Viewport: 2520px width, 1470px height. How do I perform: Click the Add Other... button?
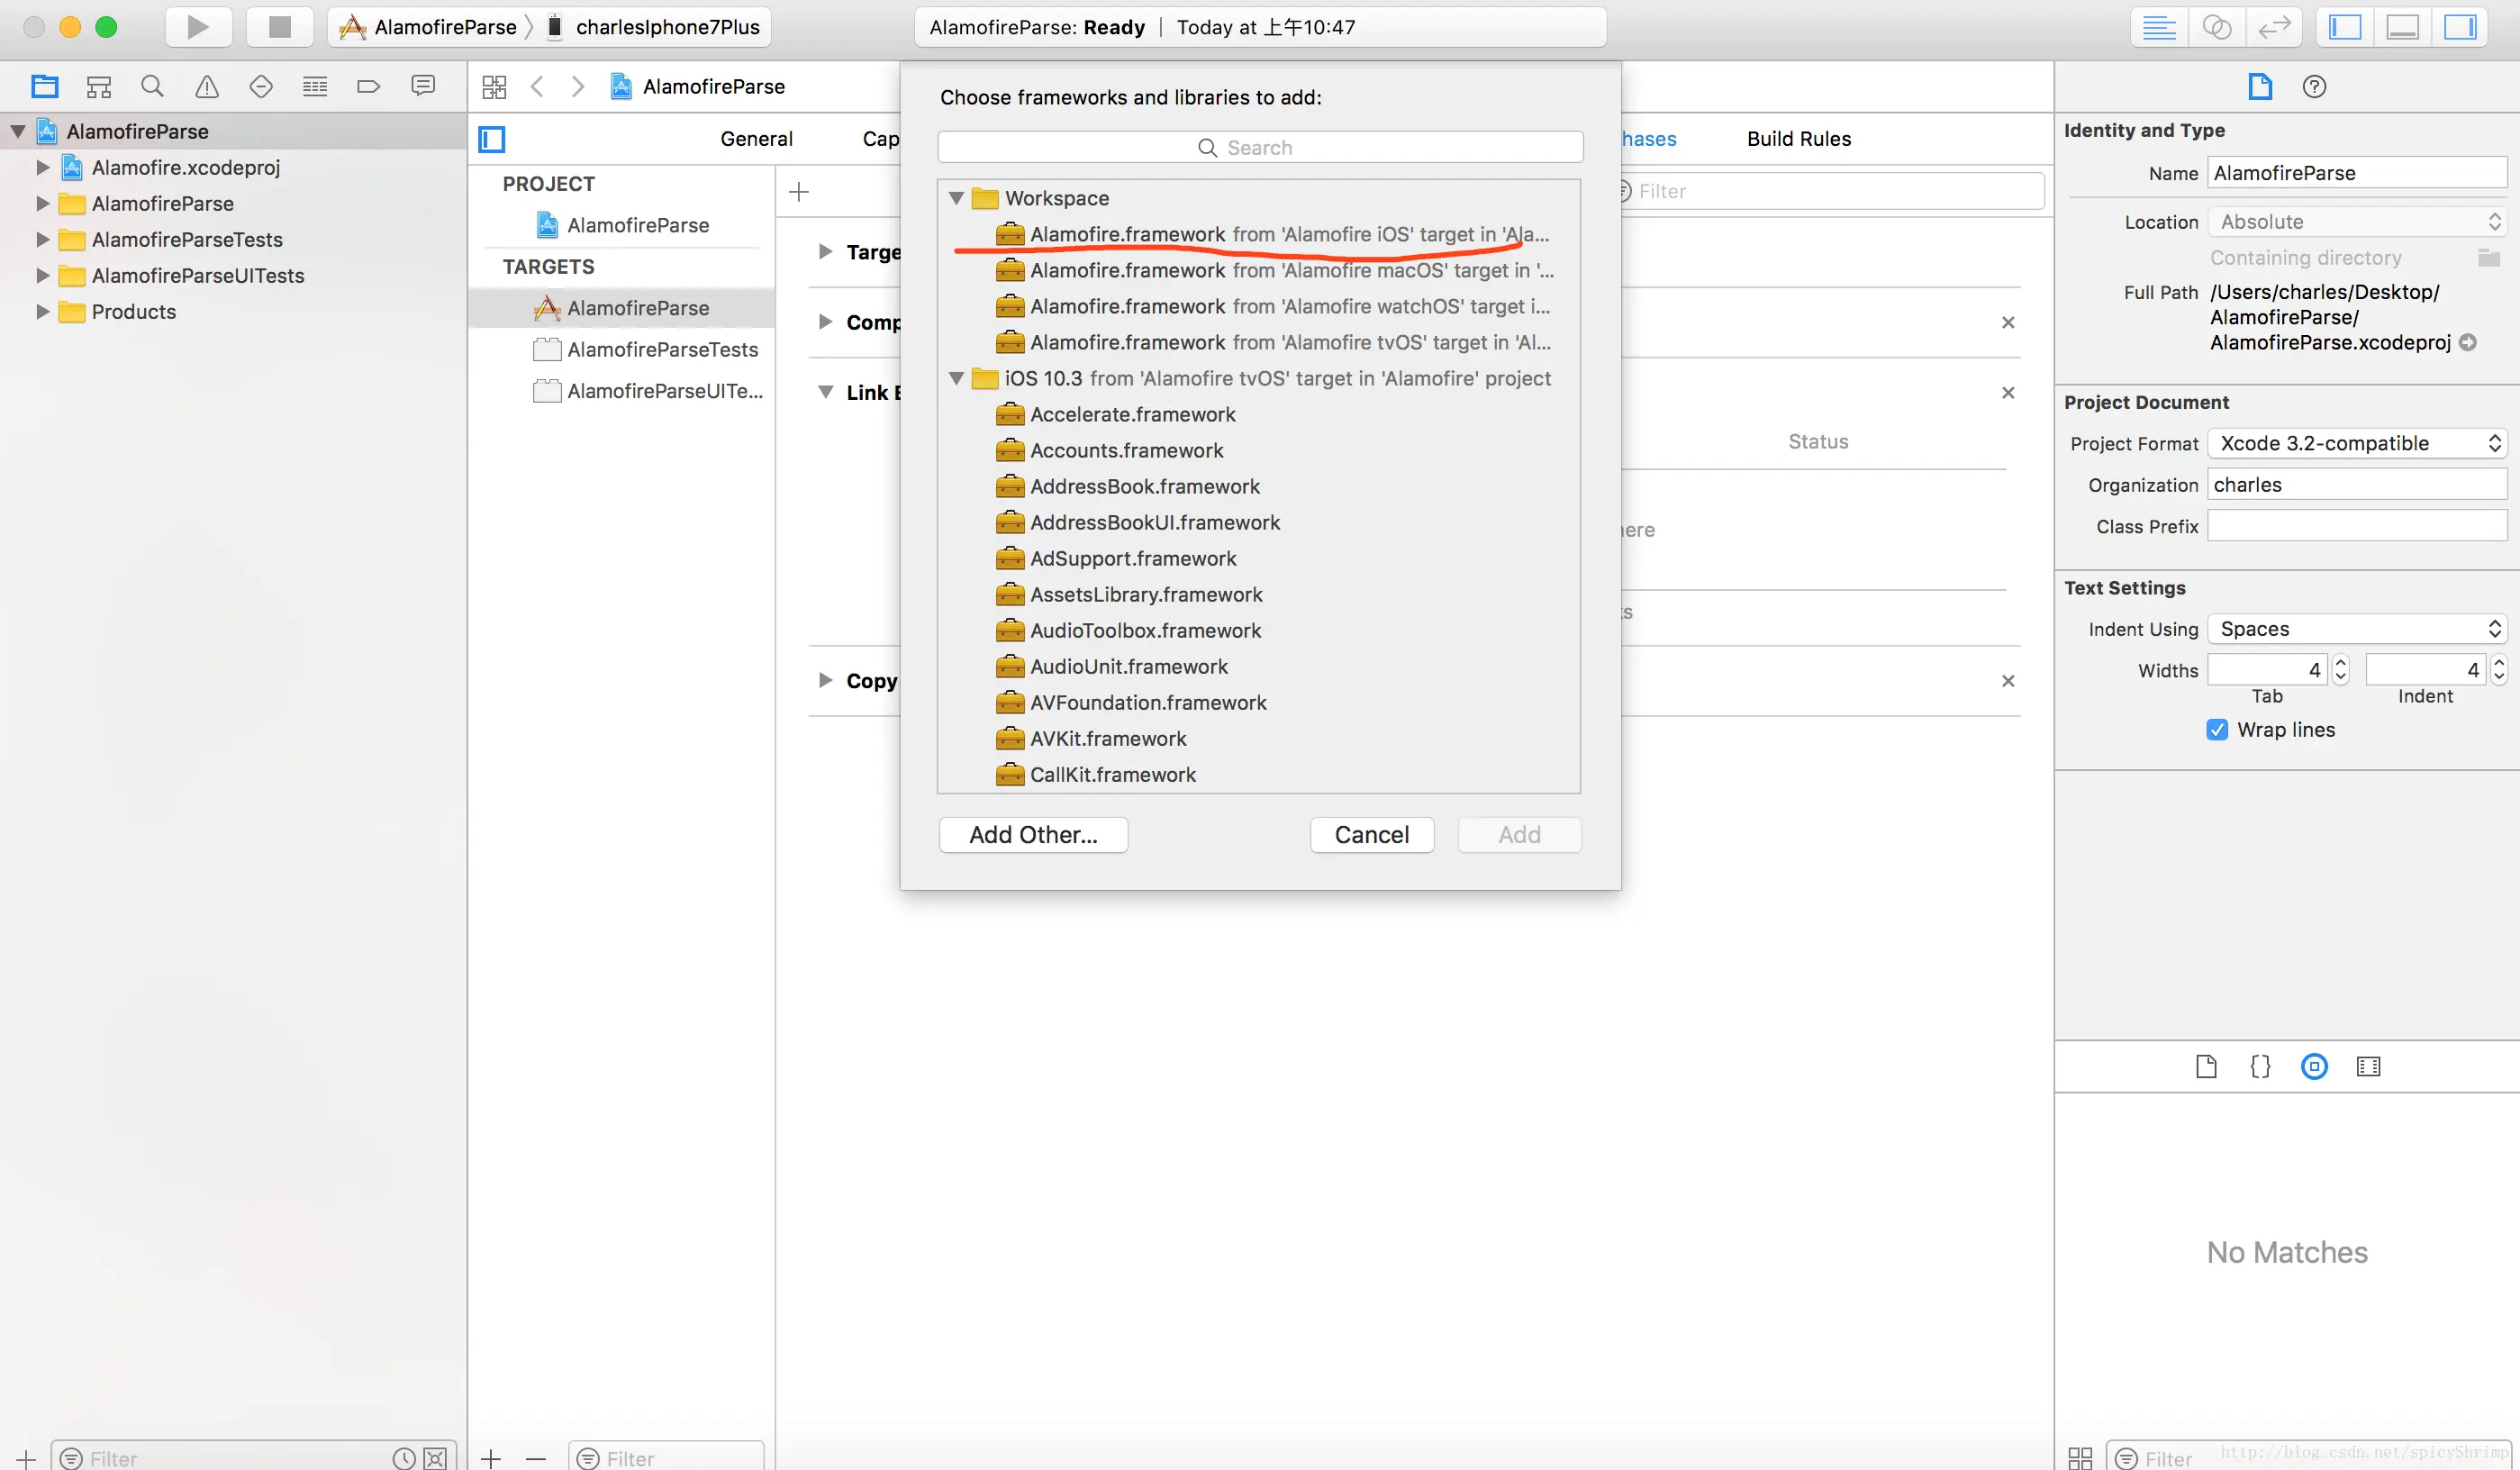[x=1033, y=834]
